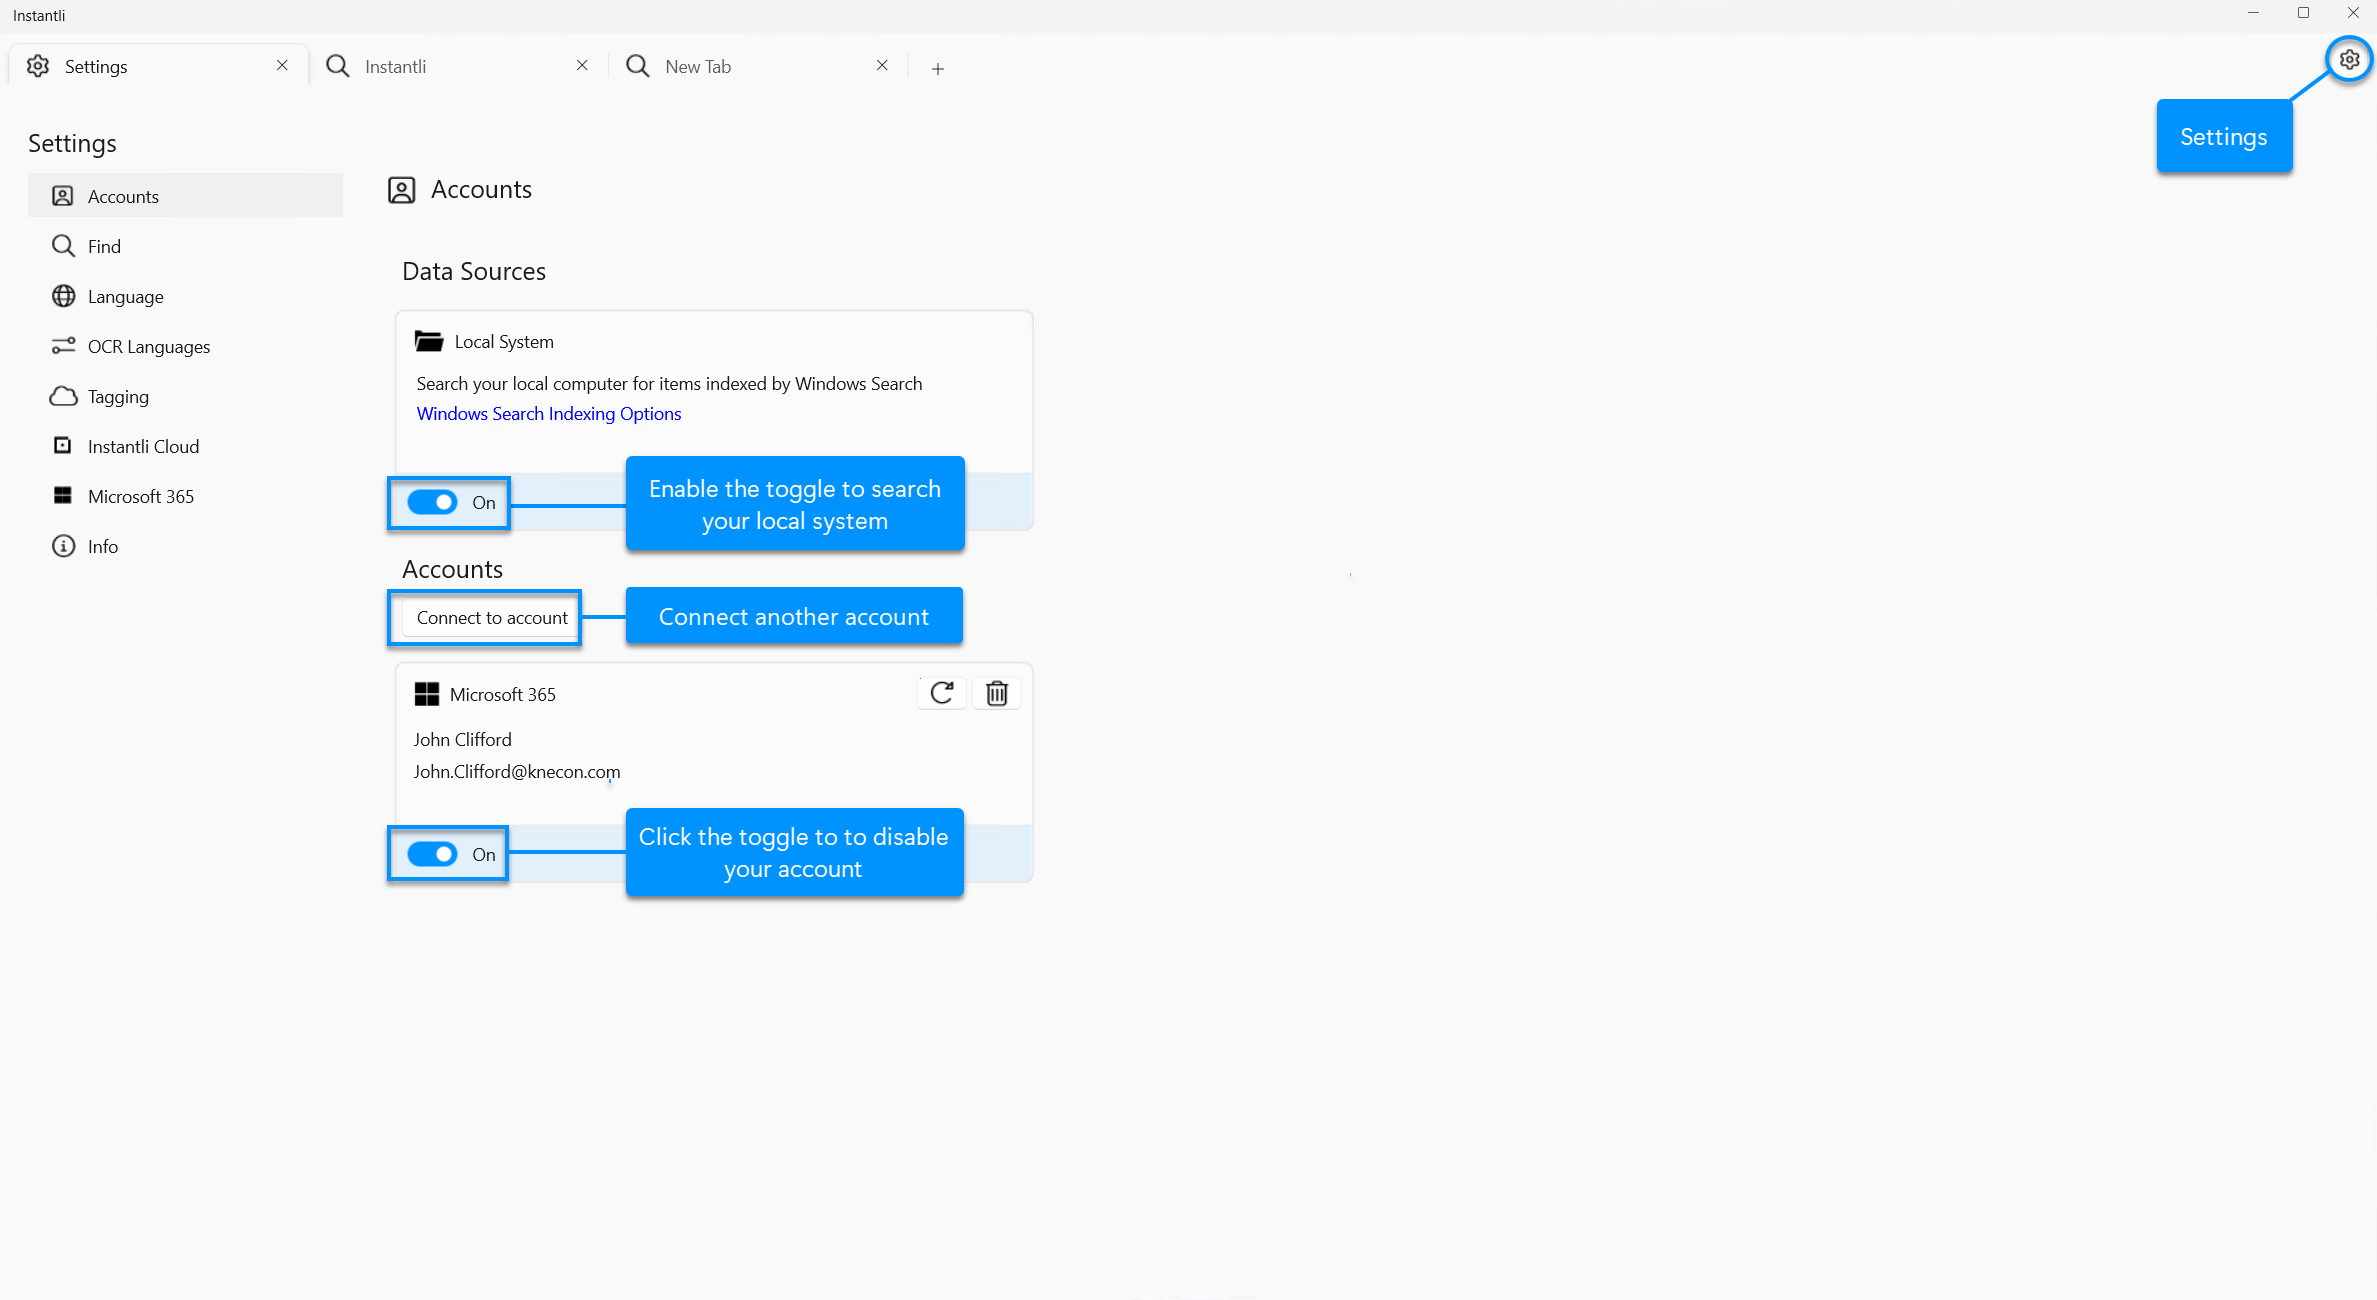
Task: Close the New Tab tab
Action: 882,66
